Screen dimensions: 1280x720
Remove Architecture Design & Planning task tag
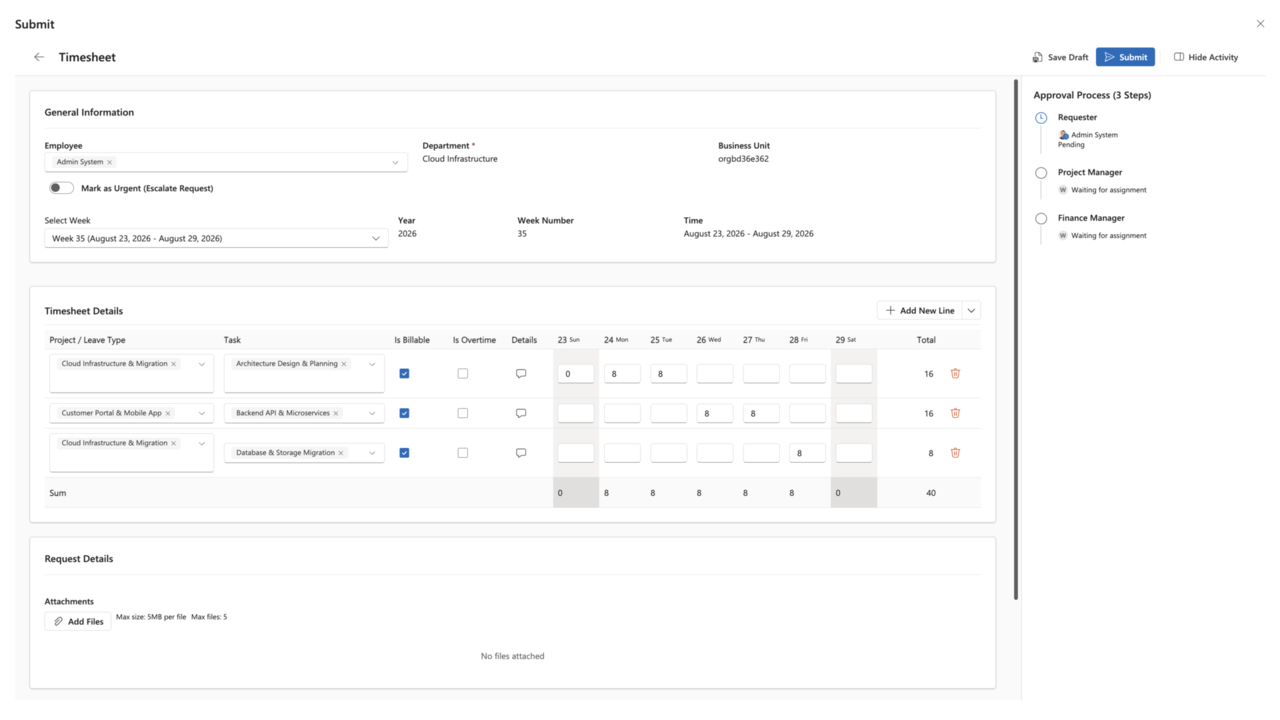click(344, 364)
